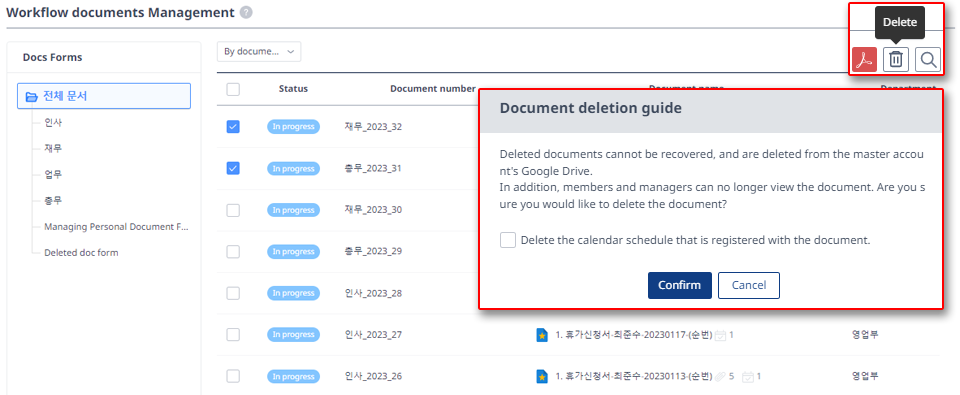Screen dimensions: 960x395
Task: Click the Status column header
Action: click(x=293, y=89)
